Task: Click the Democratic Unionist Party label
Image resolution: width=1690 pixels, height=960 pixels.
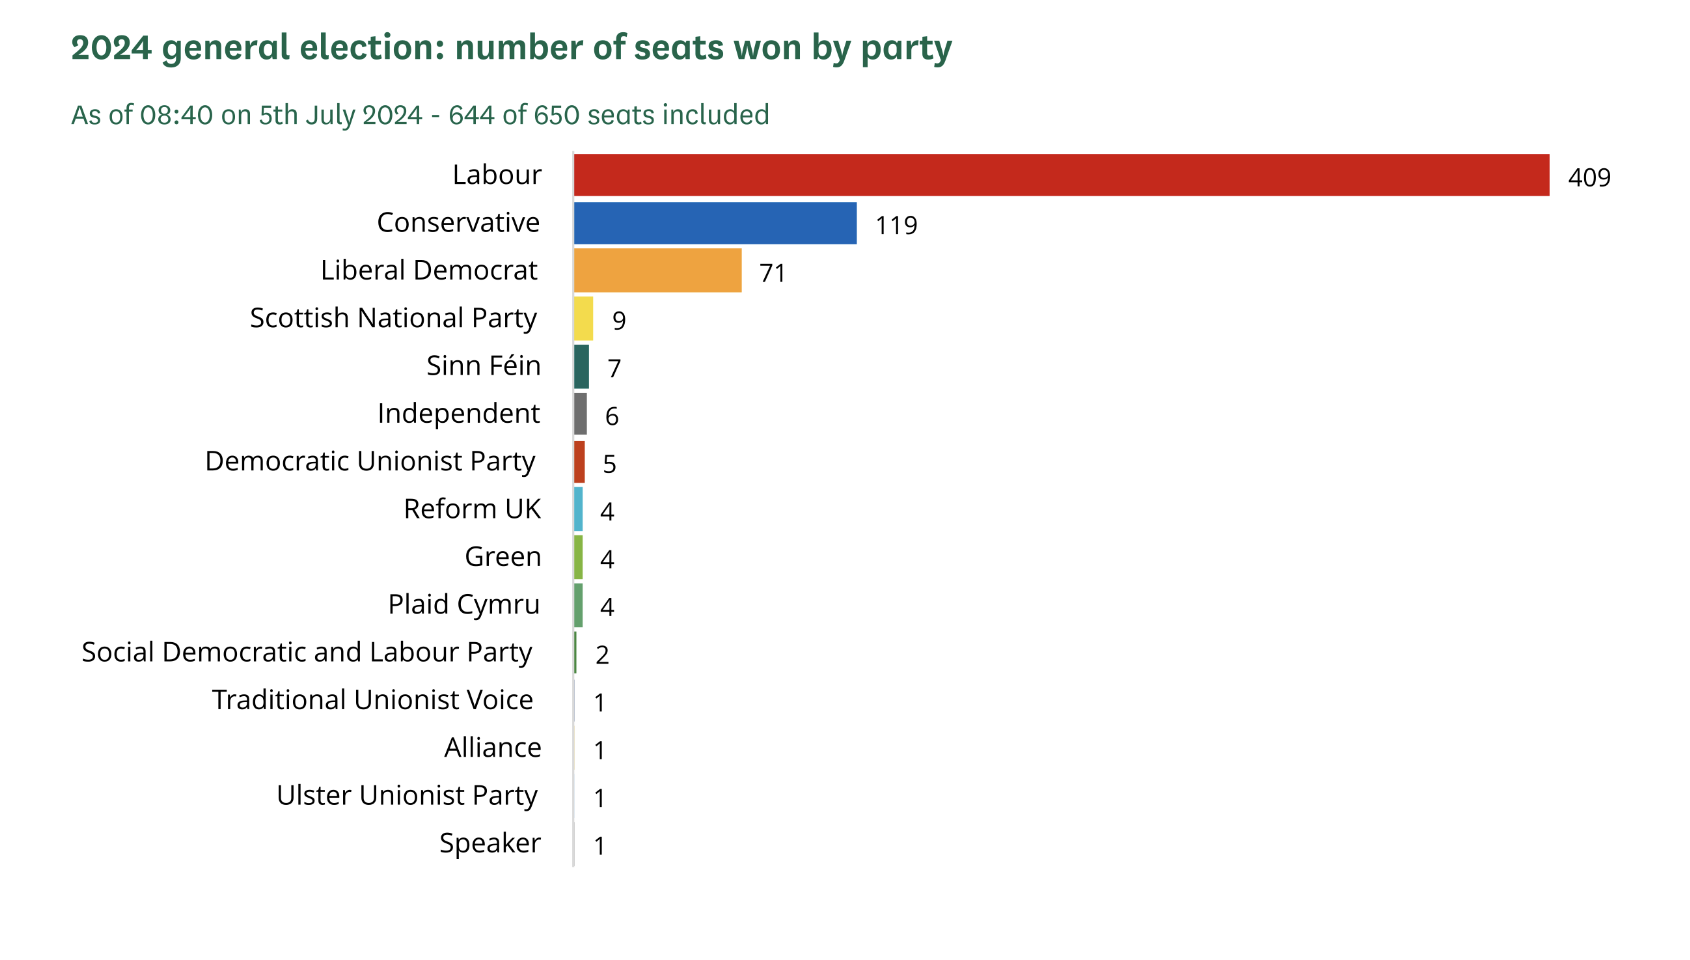Action: click(x=370, y=461)
